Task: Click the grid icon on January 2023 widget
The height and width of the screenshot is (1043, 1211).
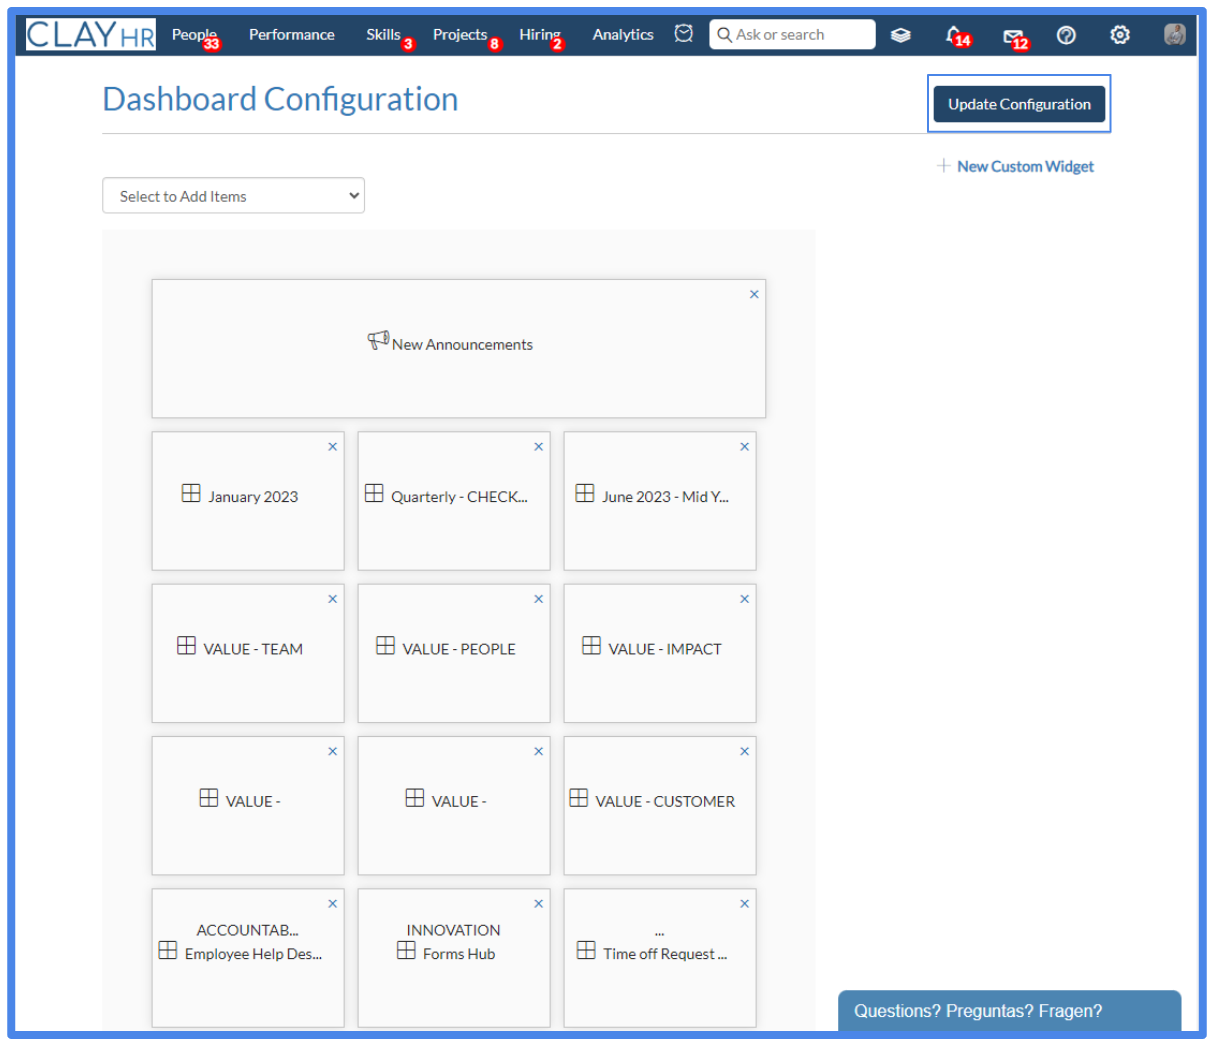Action: (x=190, y=493)
